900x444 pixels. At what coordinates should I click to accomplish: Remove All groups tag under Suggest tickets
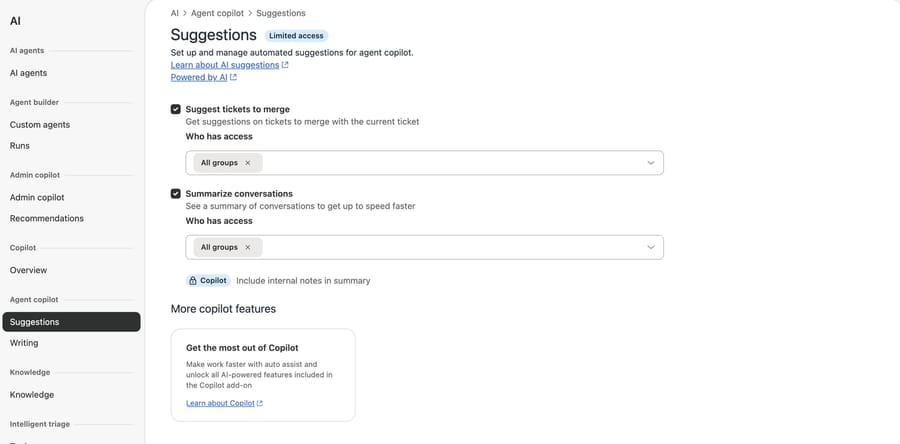tap(247, 163)
